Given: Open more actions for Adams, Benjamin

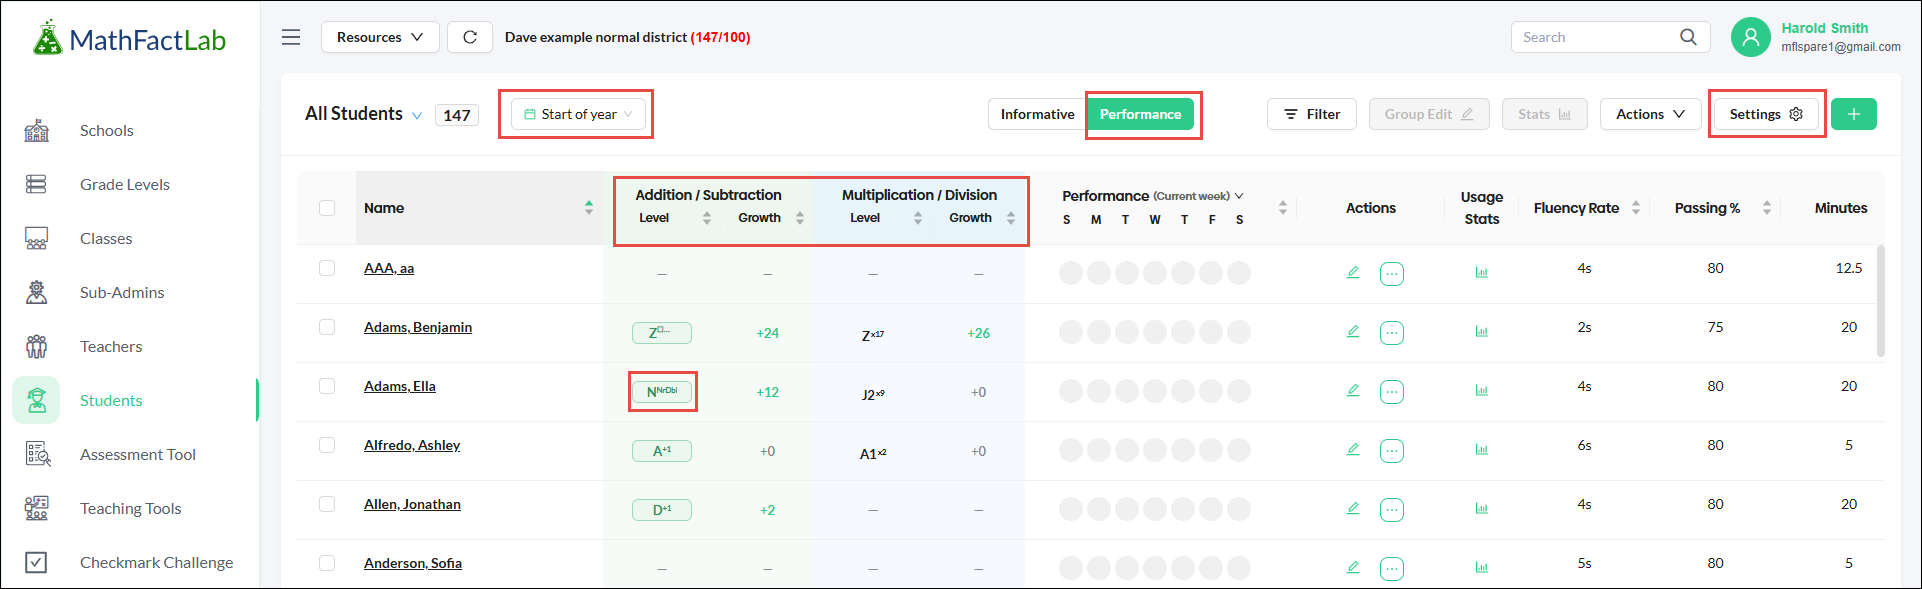Looking at the screenshot, I should point(1392,333).
